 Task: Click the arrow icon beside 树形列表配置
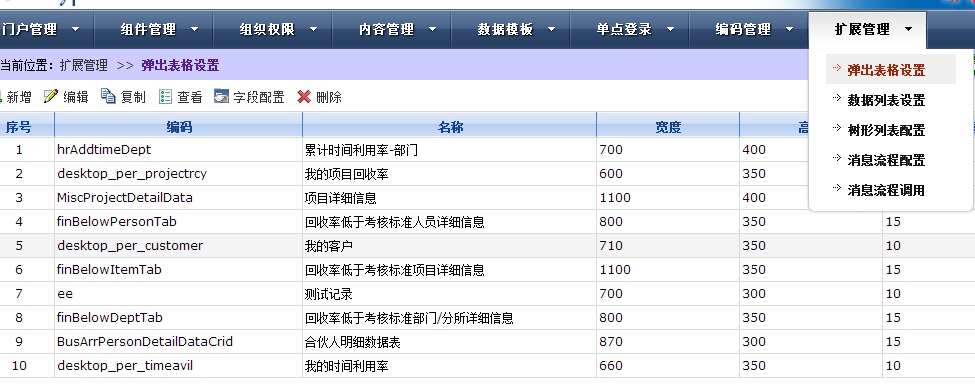pos(836,128)
